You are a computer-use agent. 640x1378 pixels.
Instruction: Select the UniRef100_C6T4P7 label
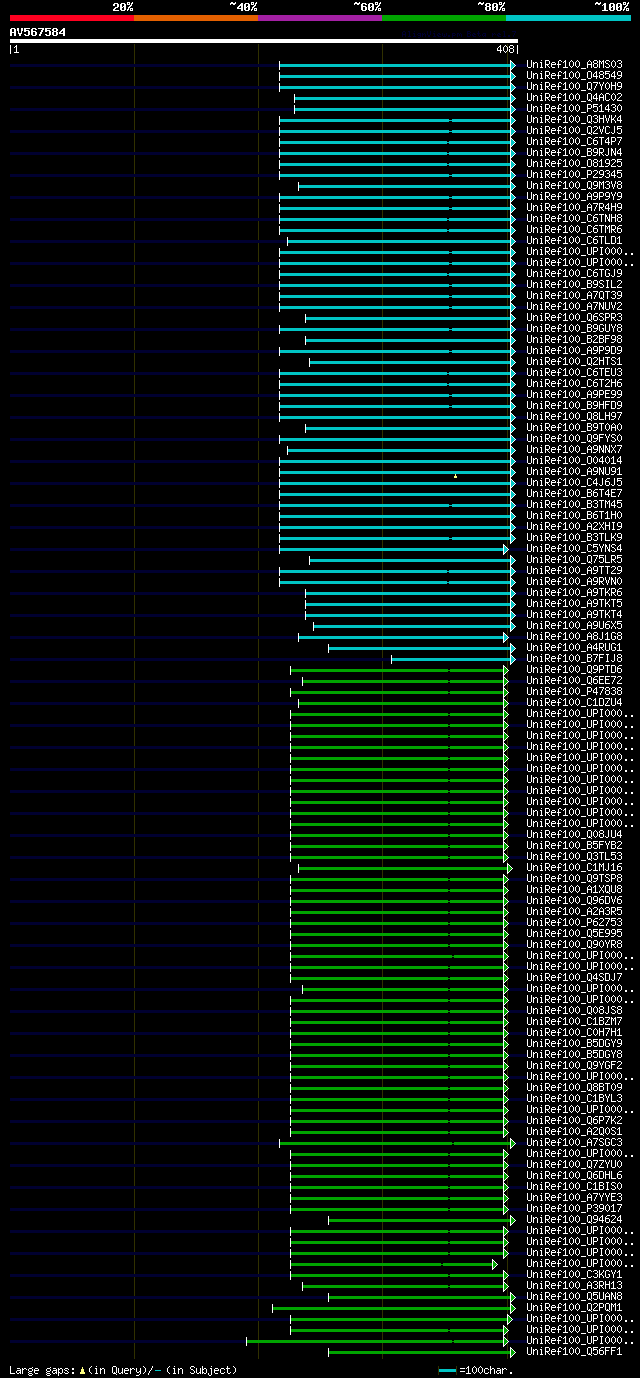[x=574, y=141]
